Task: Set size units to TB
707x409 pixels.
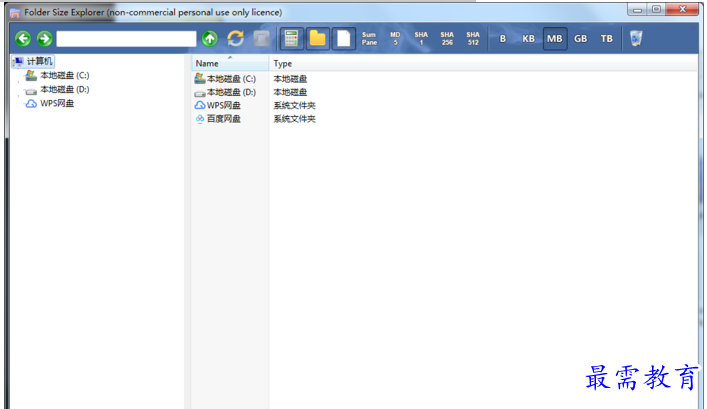Action: click(606, 39)
